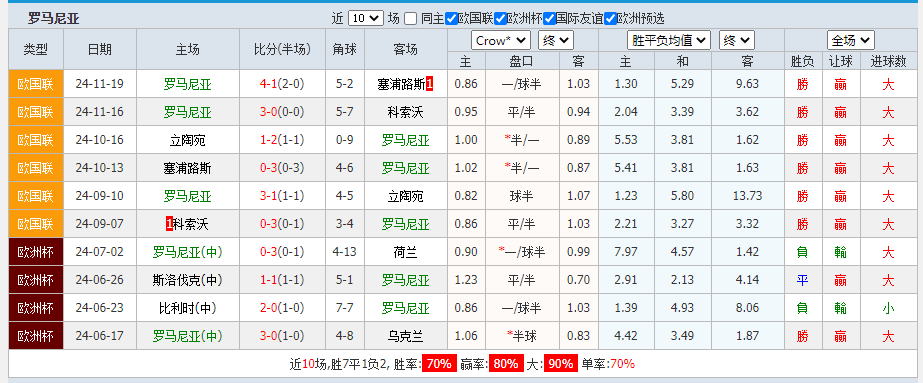Click the 角球 column header

[344, 49]
